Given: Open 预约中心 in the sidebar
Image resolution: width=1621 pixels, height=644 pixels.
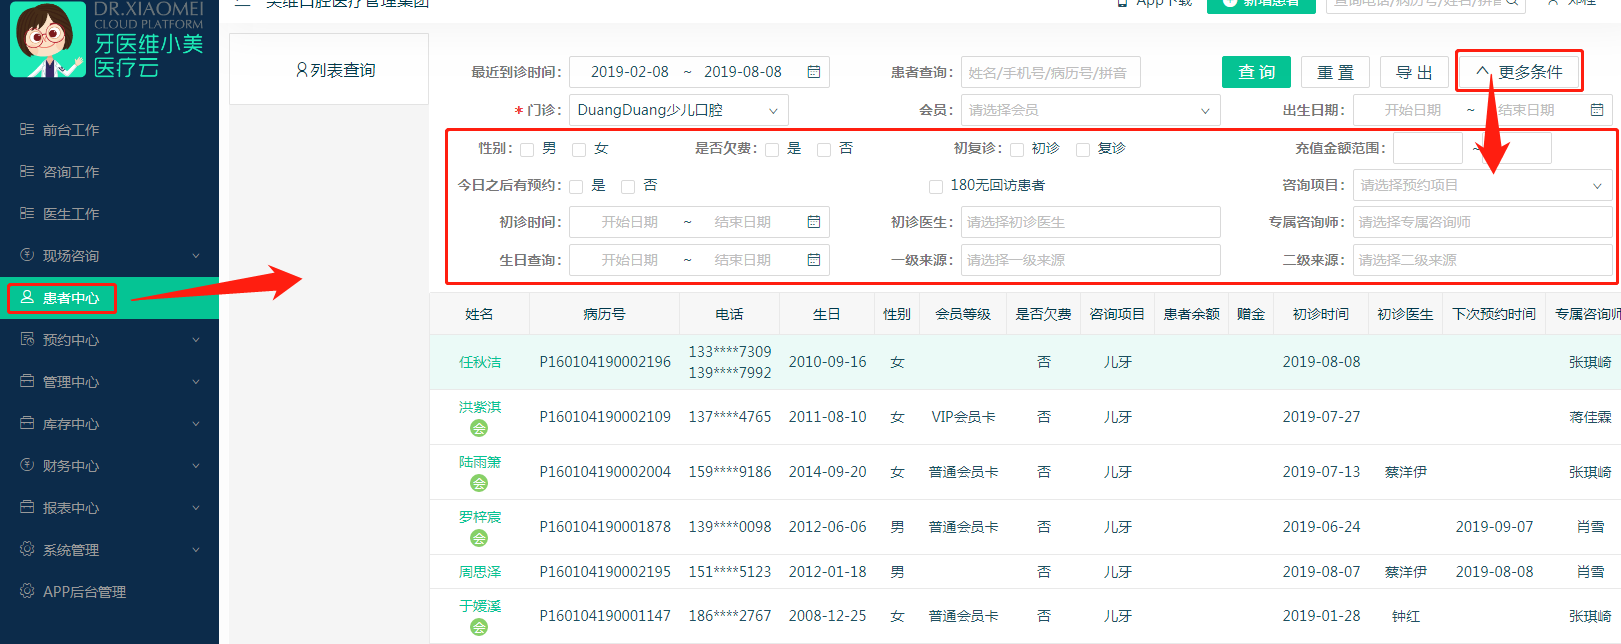Looking at the screenshot, I should coord(71,340).
